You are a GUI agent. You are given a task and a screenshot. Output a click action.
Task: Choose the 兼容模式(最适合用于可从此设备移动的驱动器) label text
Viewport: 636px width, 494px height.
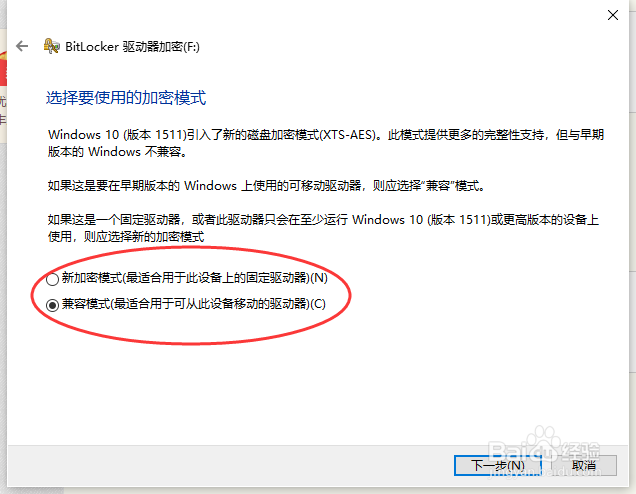point(193,304)
